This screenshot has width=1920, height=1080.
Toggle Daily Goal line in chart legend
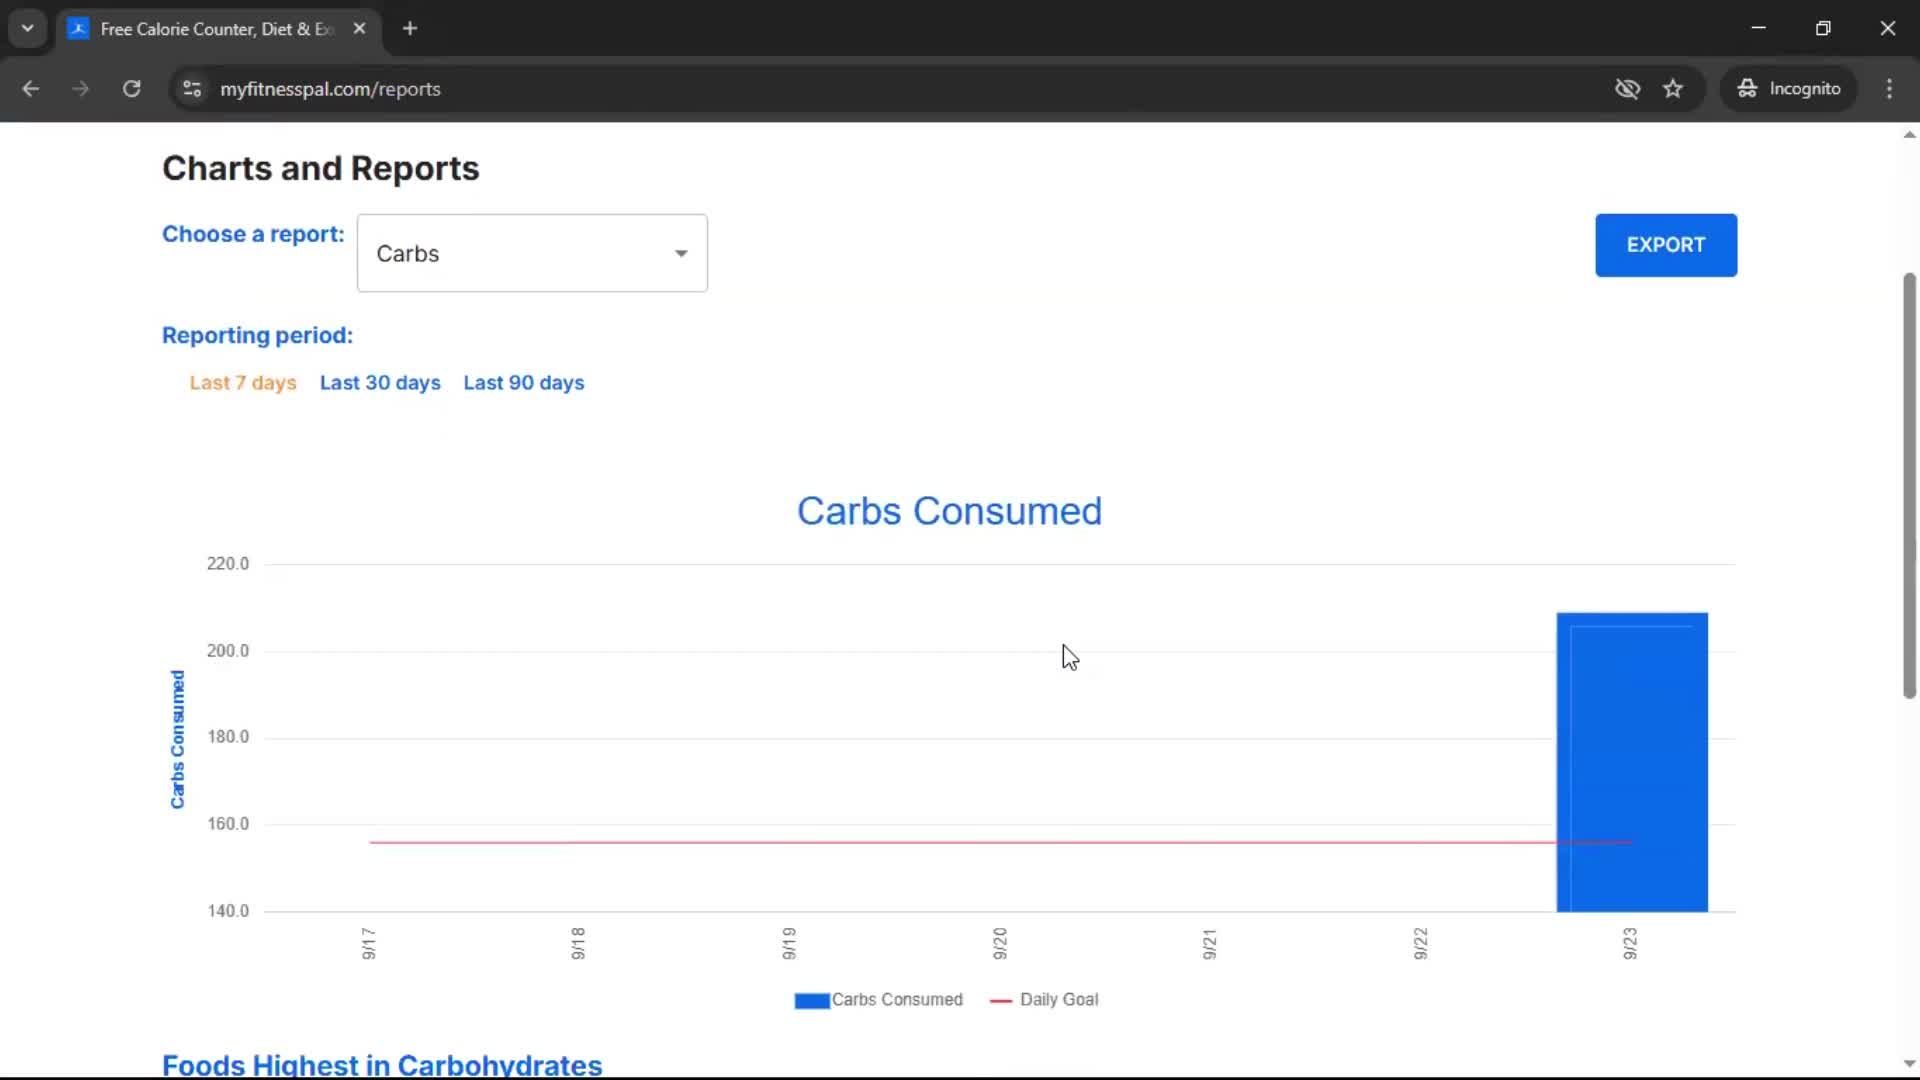[x=1045, y=1000]
